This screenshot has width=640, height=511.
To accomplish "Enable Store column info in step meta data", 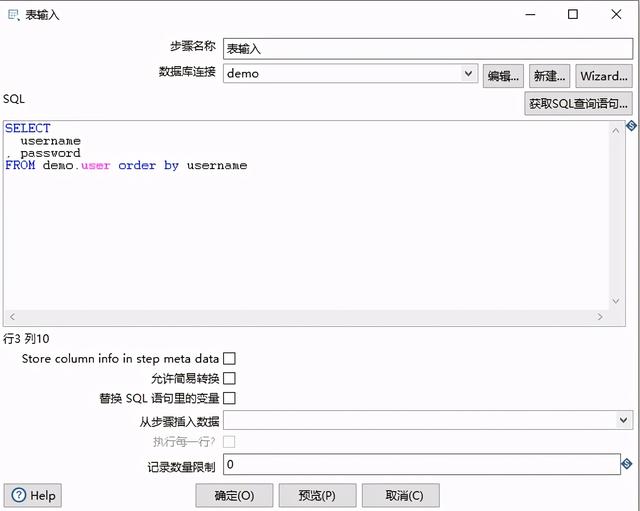I will coord(229,358).
